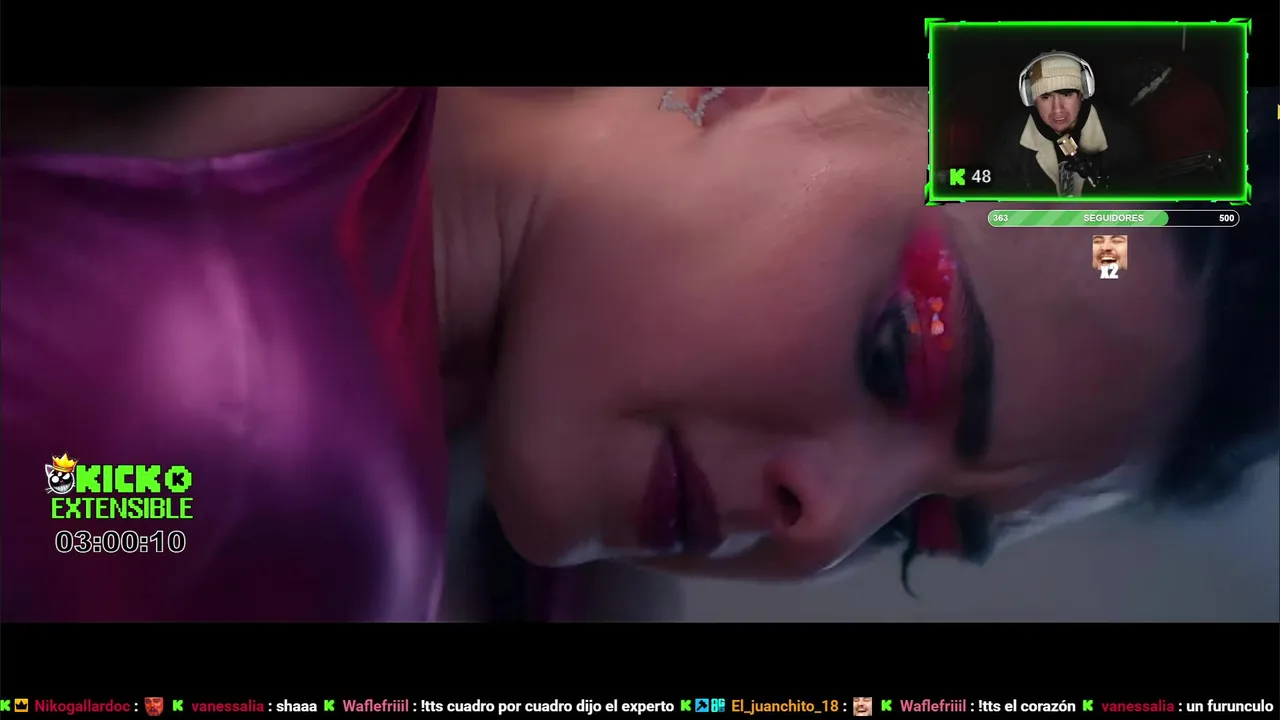Click the SEGUIDORES followers progress bar

[1113, 218]
